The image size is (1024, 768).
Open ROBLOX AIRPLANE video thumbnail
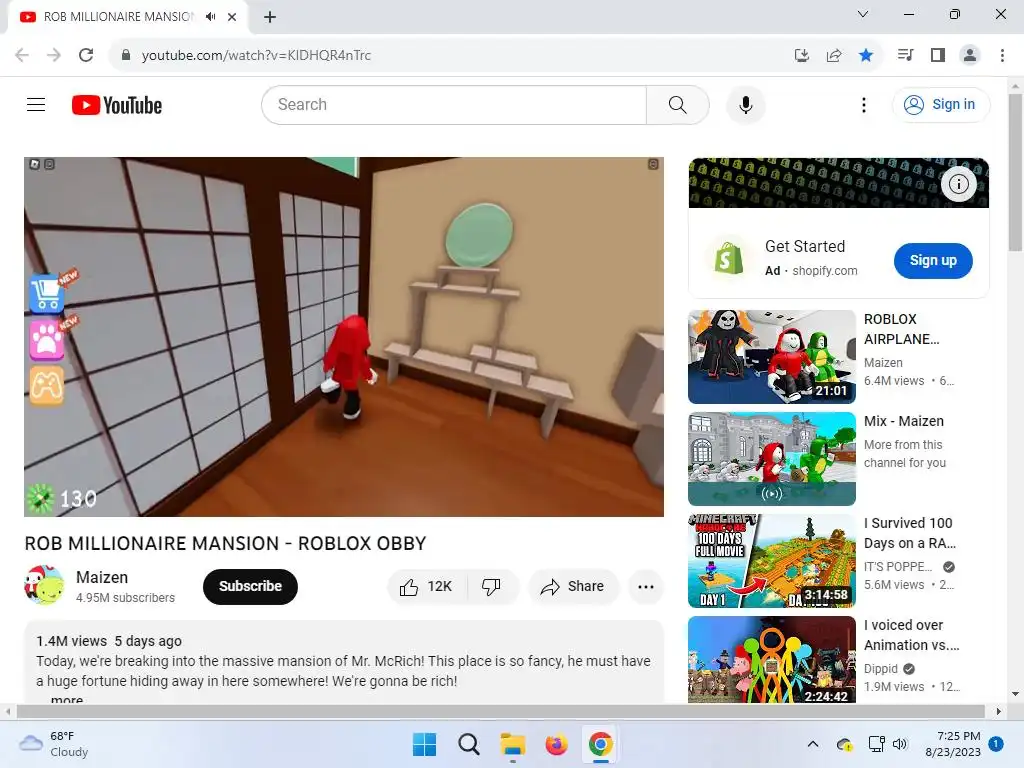click(x=771, y=357)
